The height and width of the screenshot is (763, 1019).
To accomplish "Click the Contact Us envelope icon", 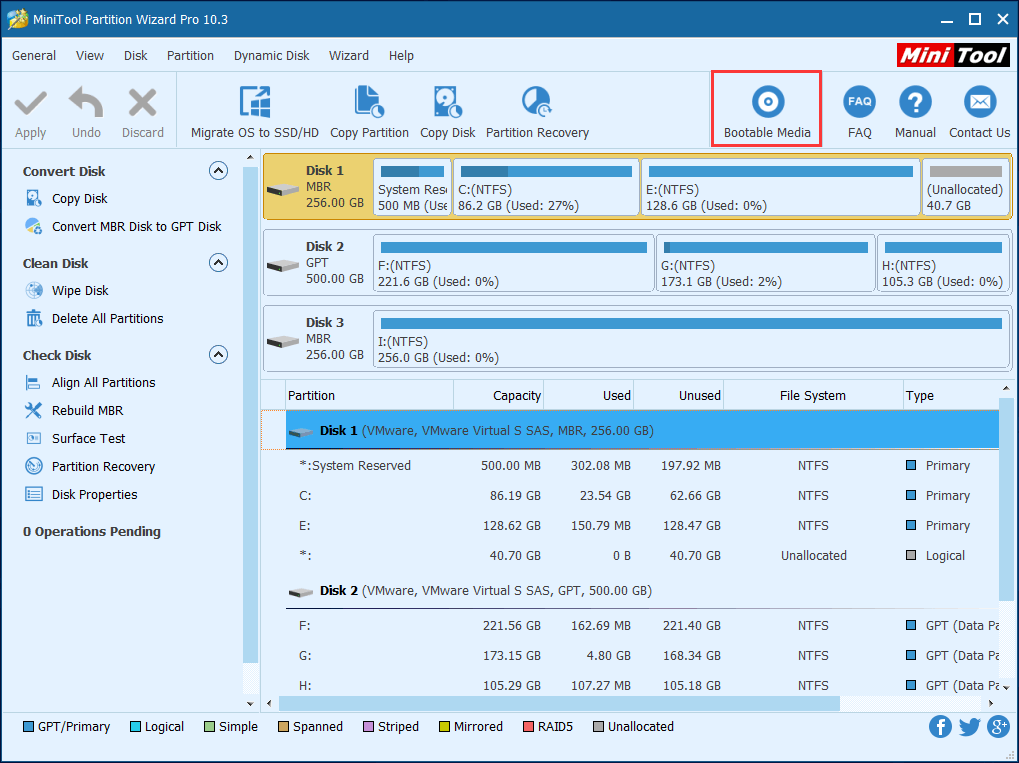I will click(979, 103).
